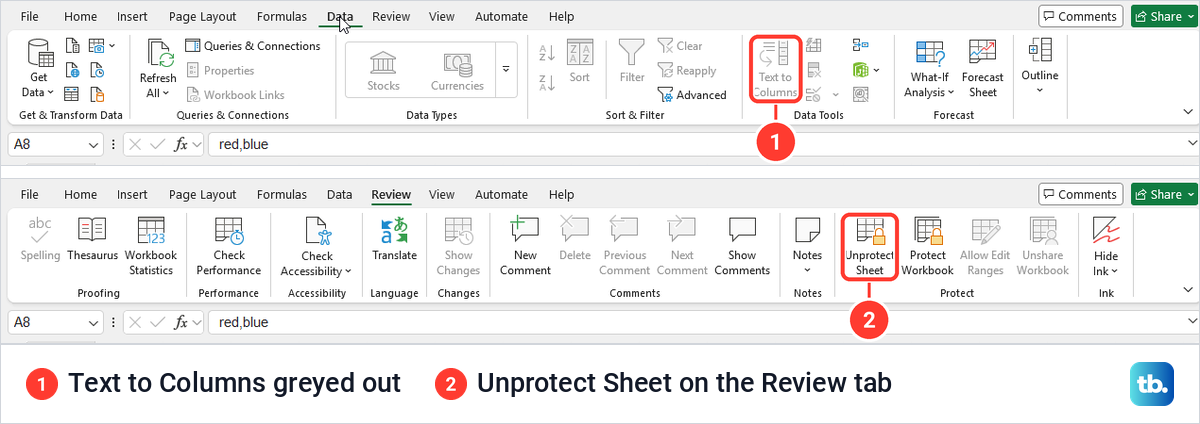Image resolution: width=1200 pixels, height=424 pixels.
Task: Click greyed Clear filter button
Action: [x=680, y=46]
